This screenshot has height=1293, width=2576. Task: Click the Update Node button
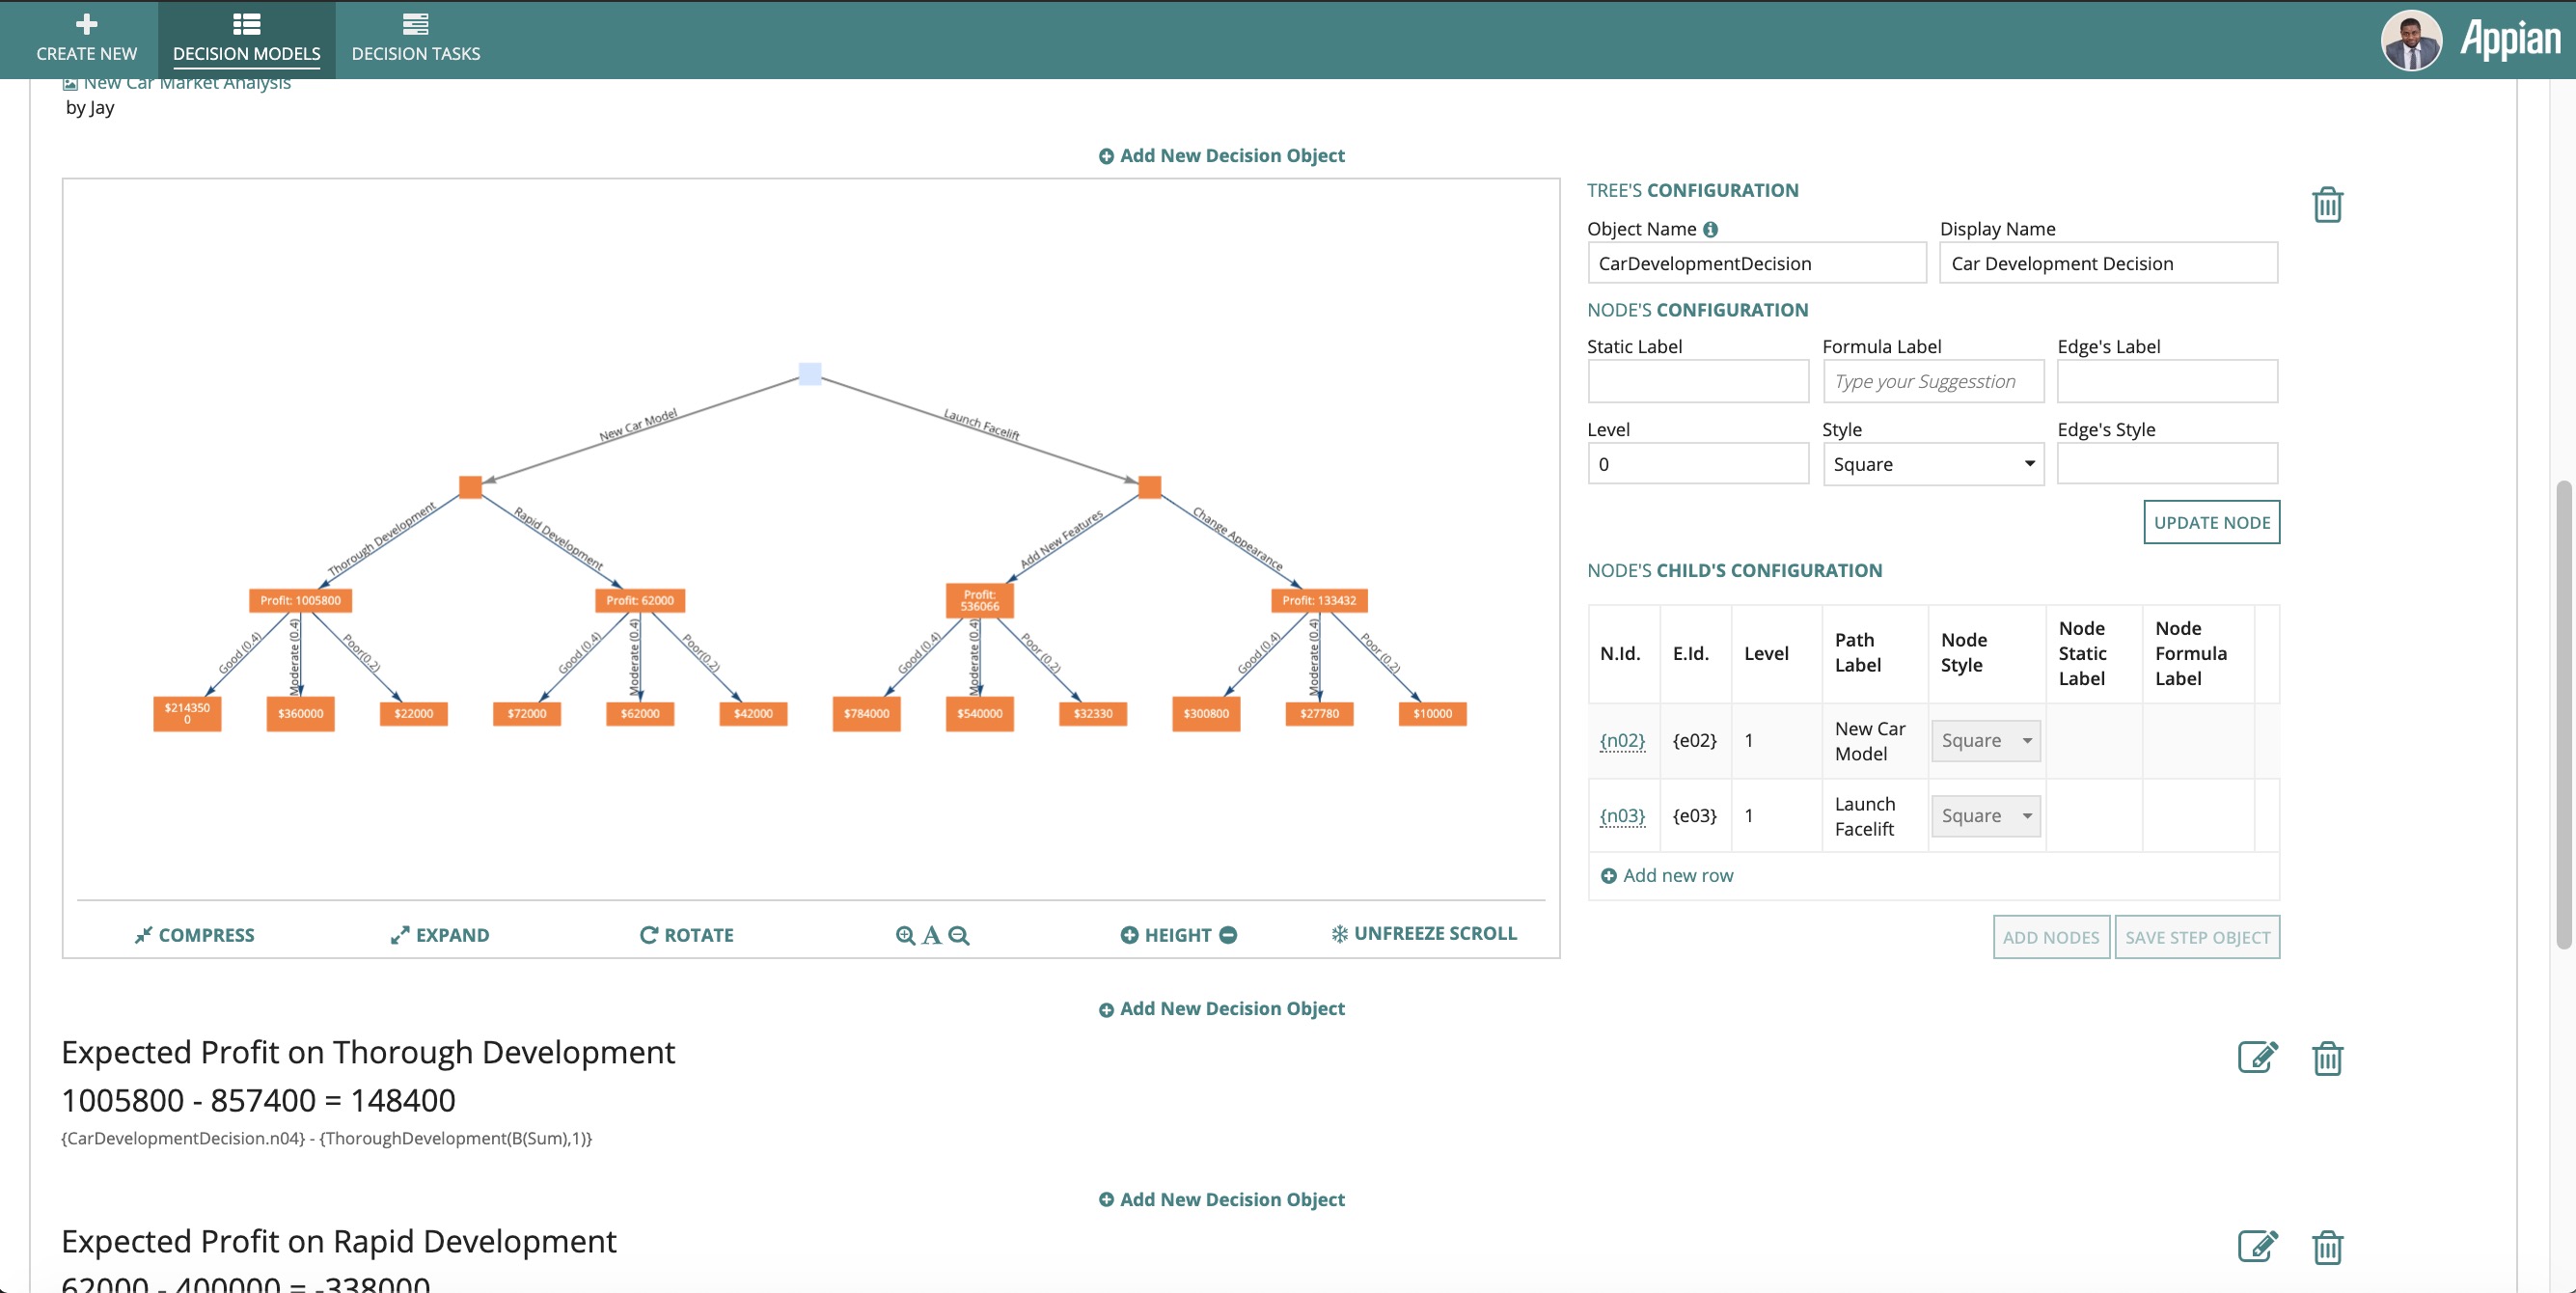[x=2211, y=522]
